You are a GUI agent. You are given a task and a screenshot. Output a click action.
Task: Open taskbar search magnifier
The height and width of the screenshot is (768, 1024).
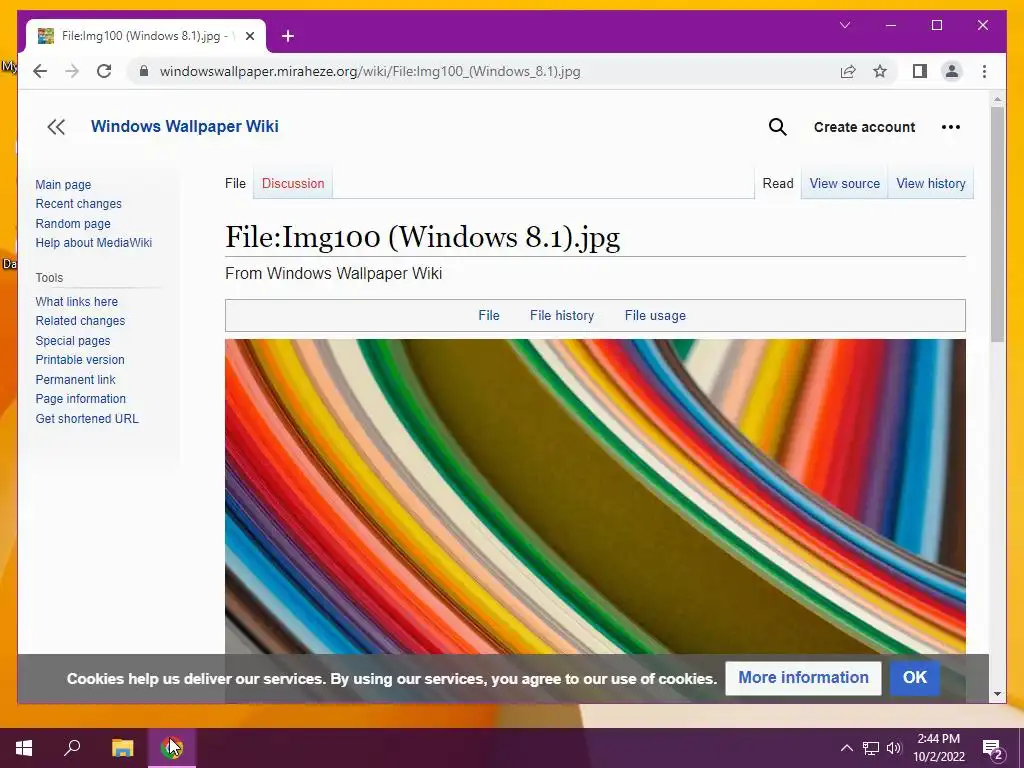[x=72, y=748]
